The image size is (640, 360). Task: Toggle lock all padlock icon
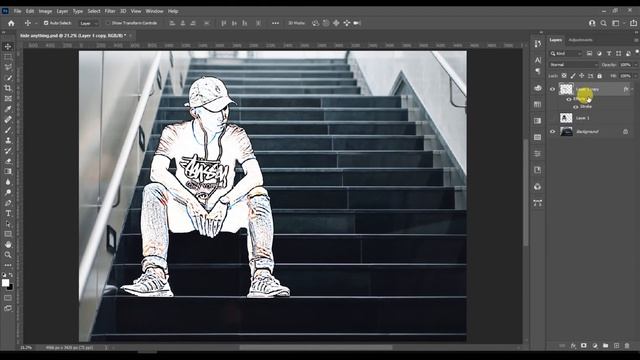599,76
